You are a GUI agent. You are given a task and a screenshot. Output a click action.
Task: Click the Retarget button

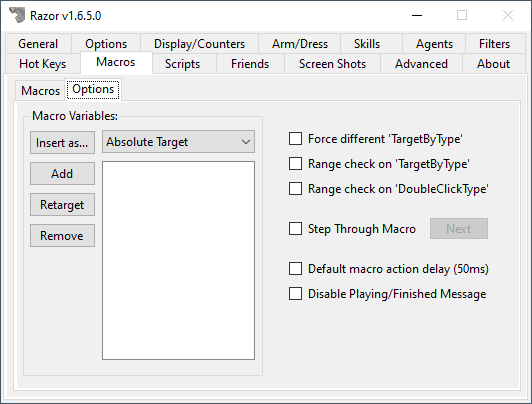62,205
